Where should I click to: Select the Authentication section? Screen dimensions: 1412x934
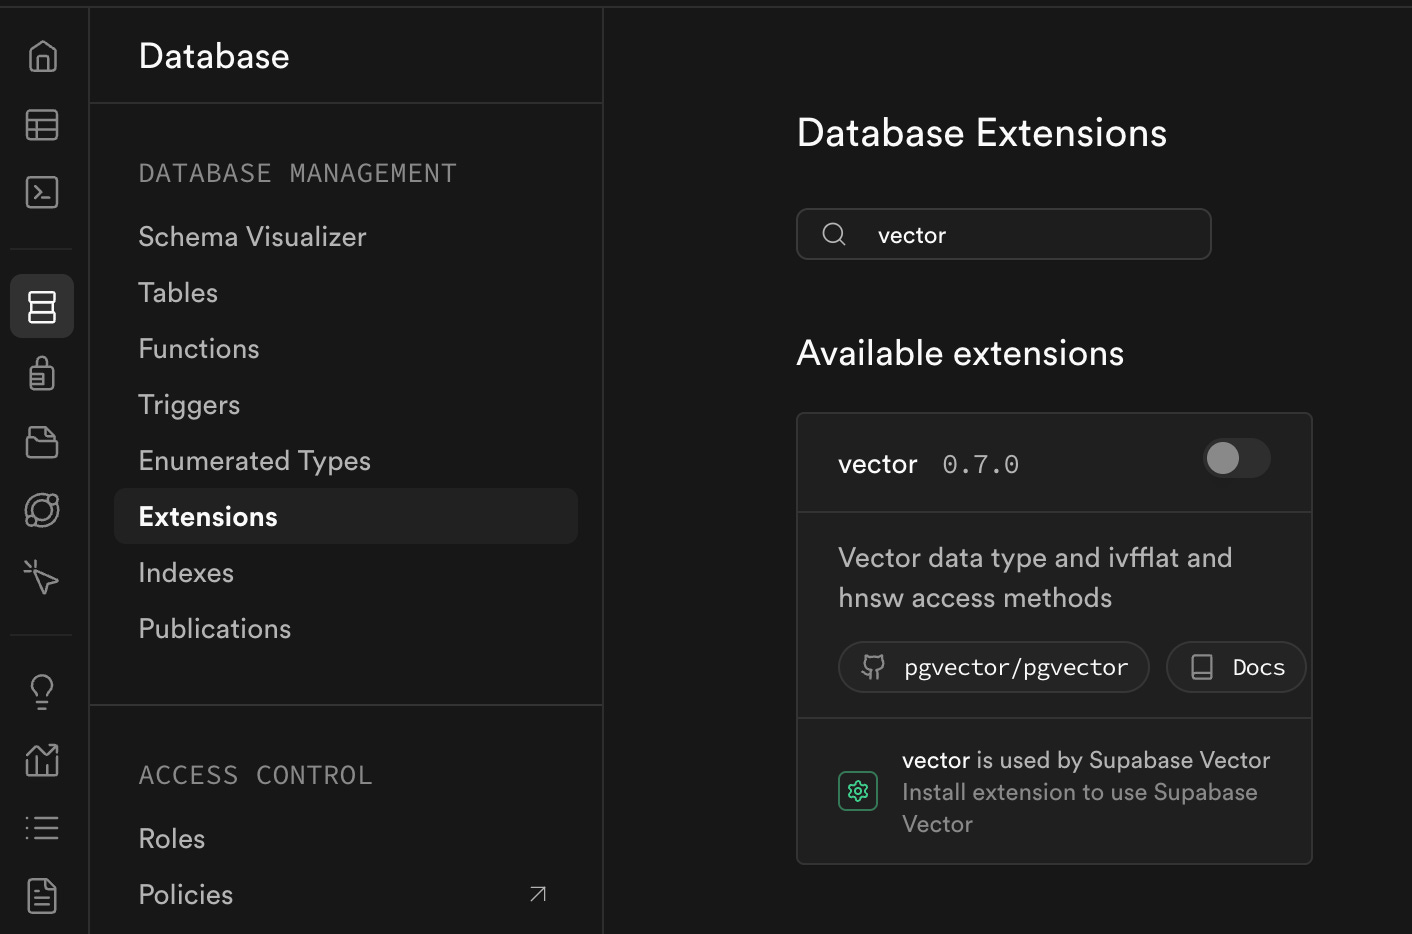click(x=42, y=373)
